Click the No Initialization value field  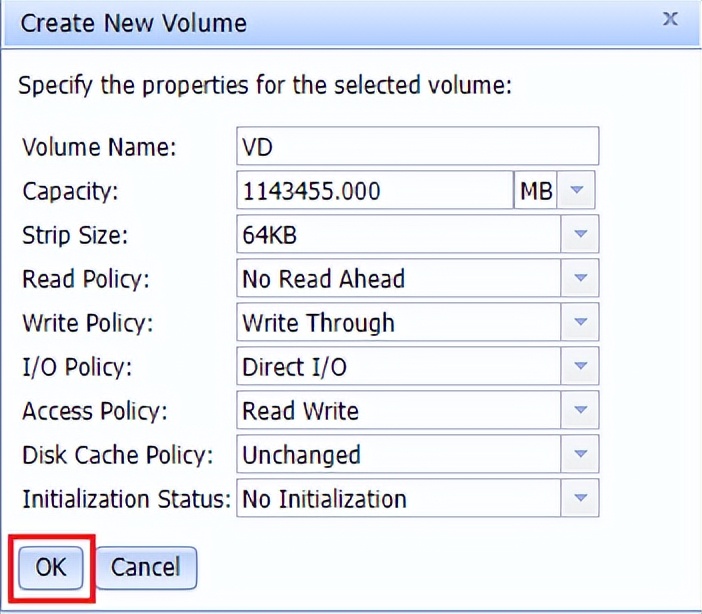[398, 498]
